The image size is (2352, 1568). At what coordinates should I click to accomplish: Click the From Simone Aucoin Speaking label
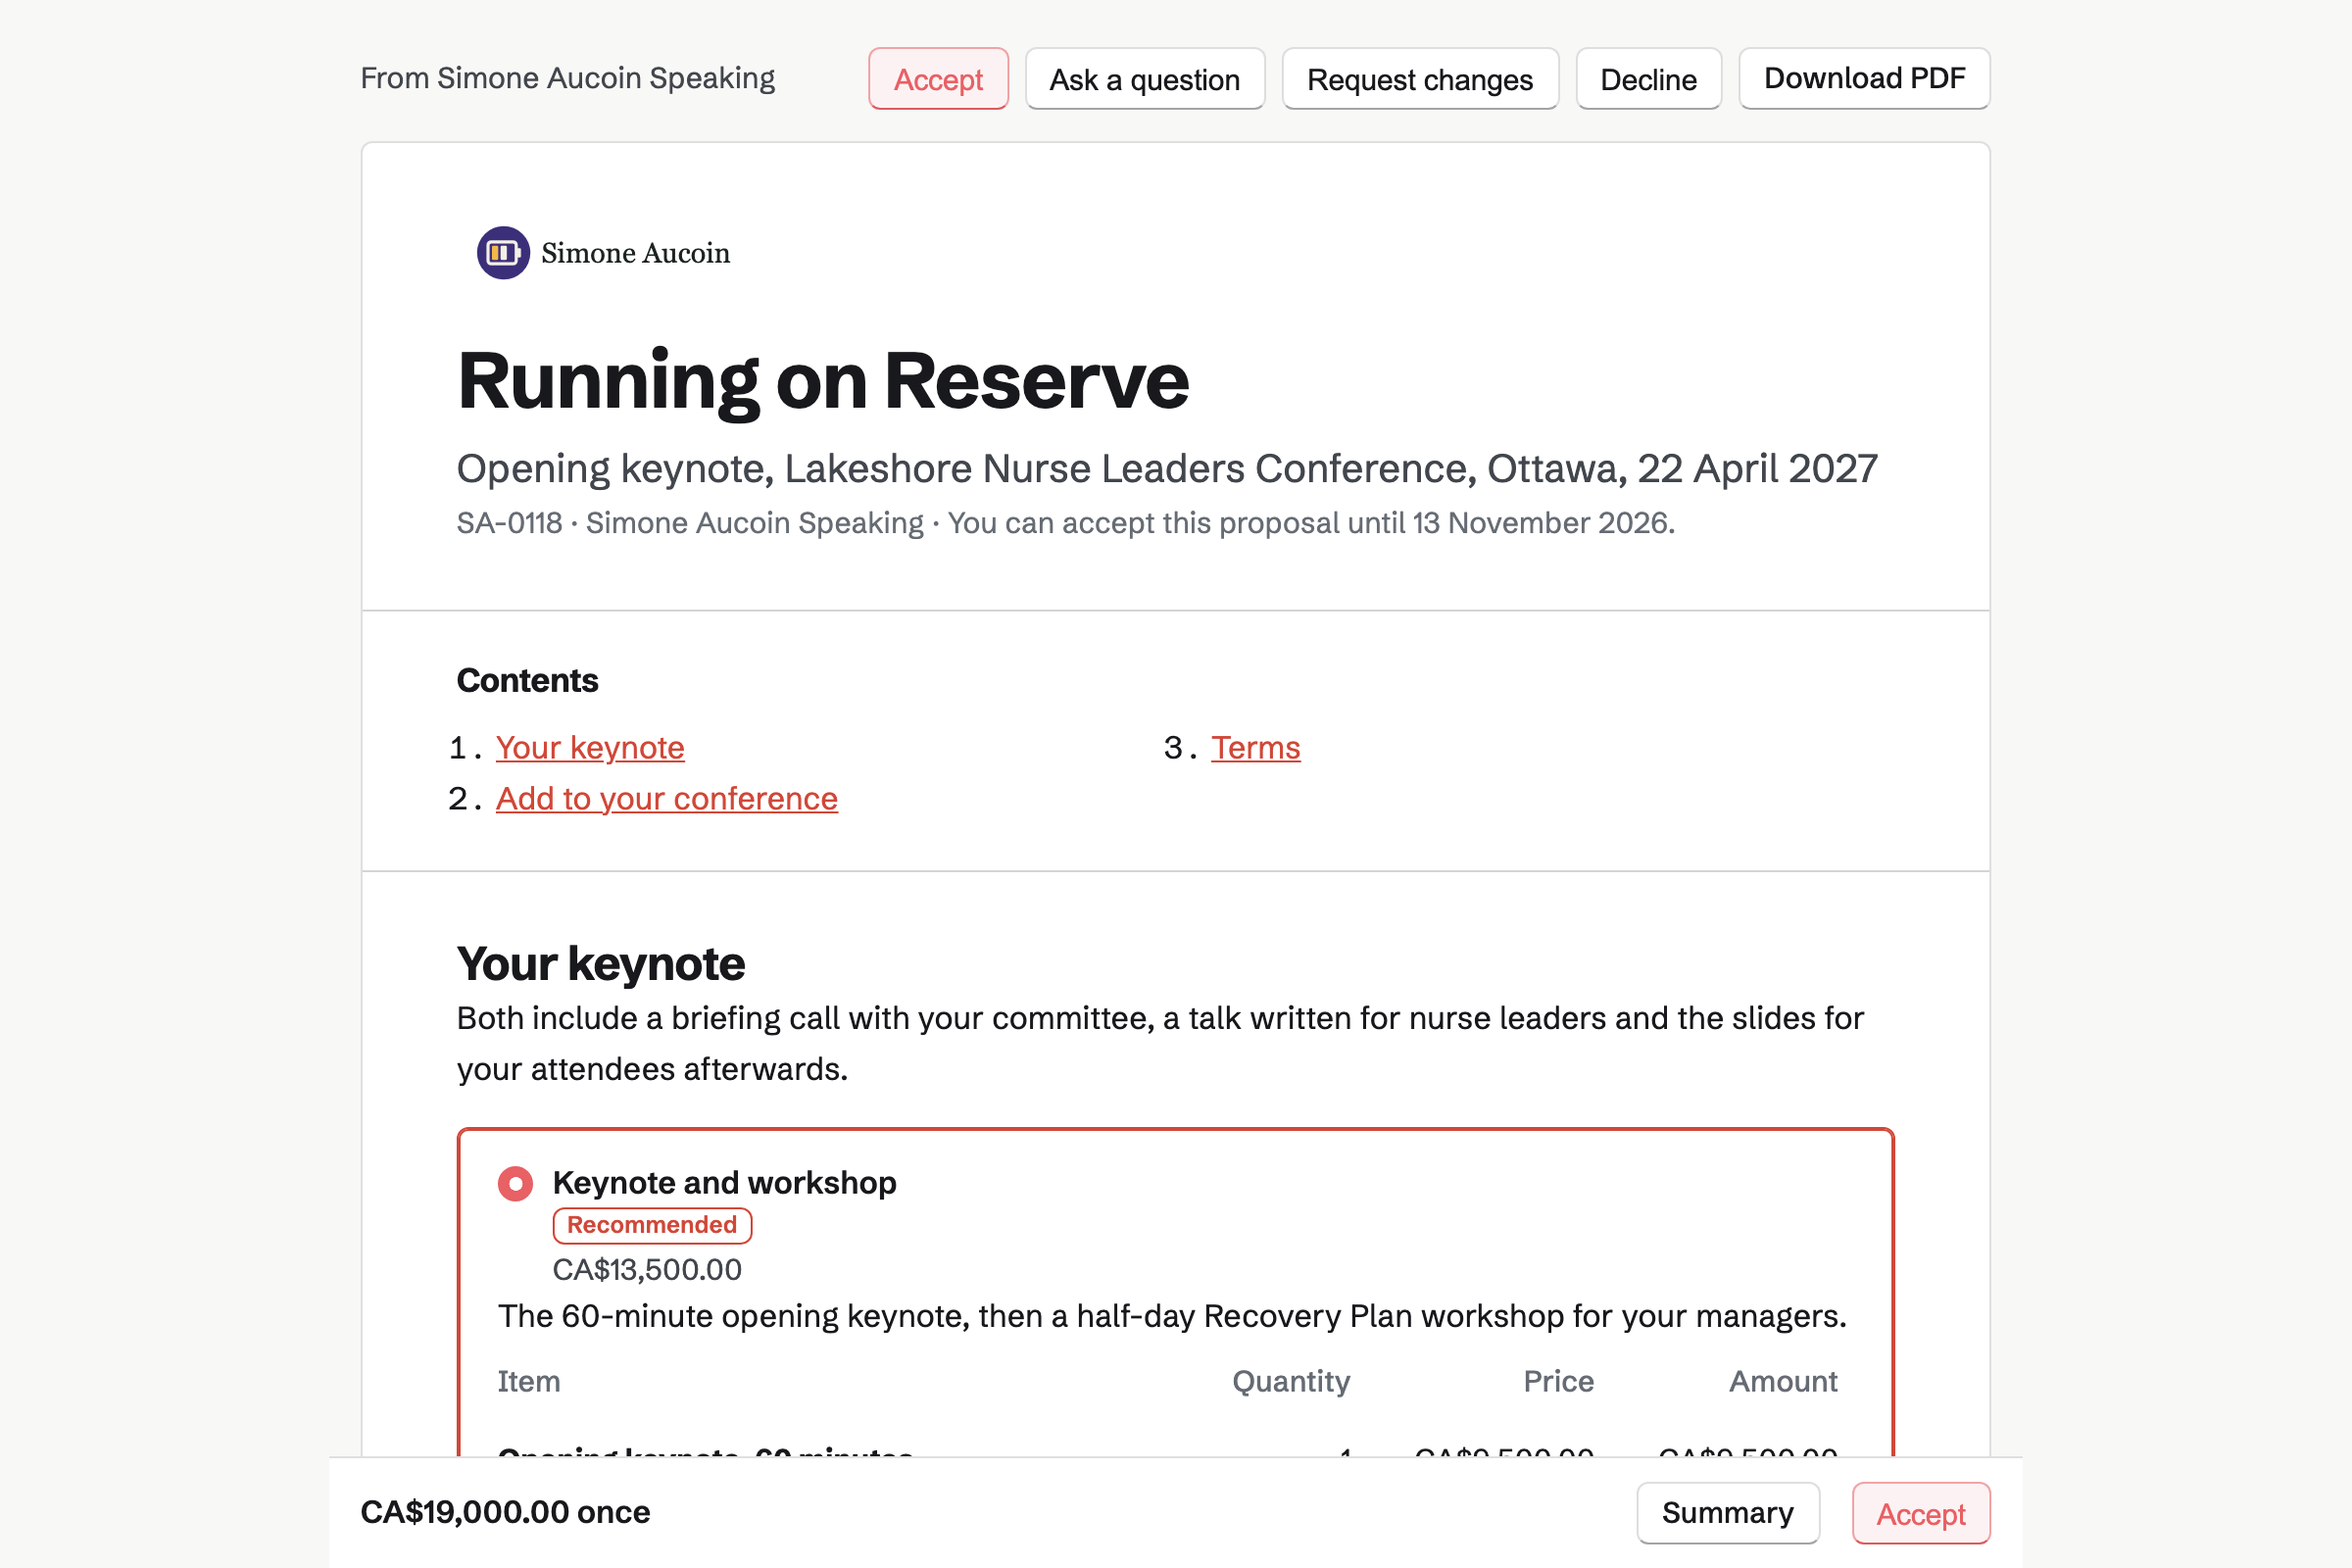[567, 78]
